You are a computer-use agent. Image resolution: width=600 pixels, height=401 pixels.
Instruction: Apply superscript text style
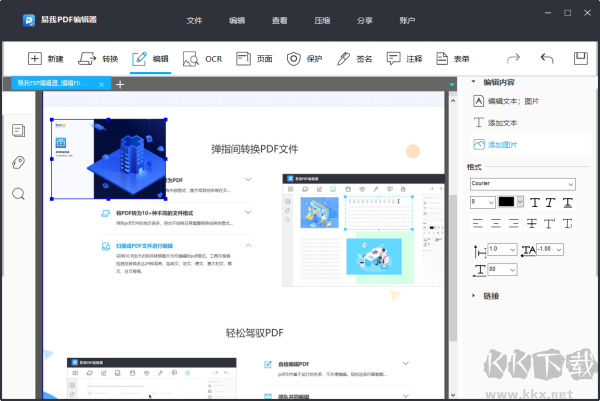pyautogui.click(x=549, y=223)
